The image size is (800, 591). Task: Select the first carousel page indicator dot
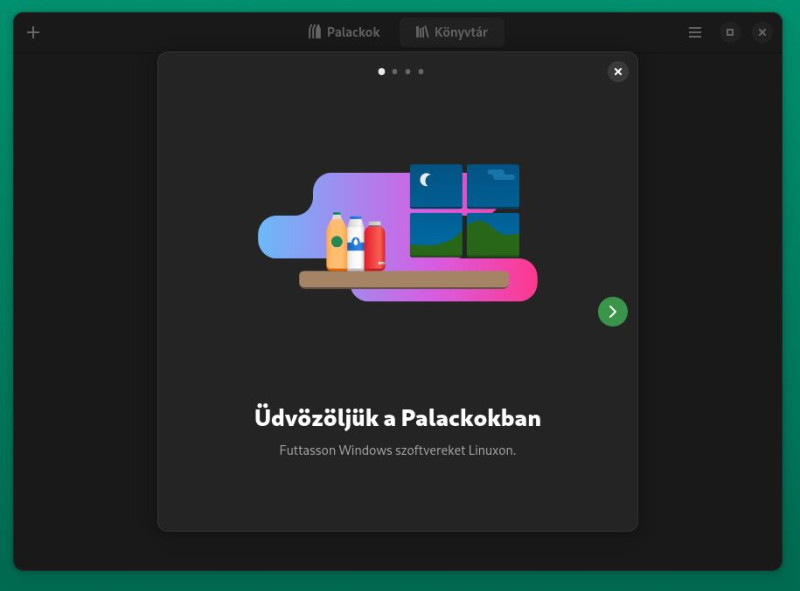[x=382, y=71]
